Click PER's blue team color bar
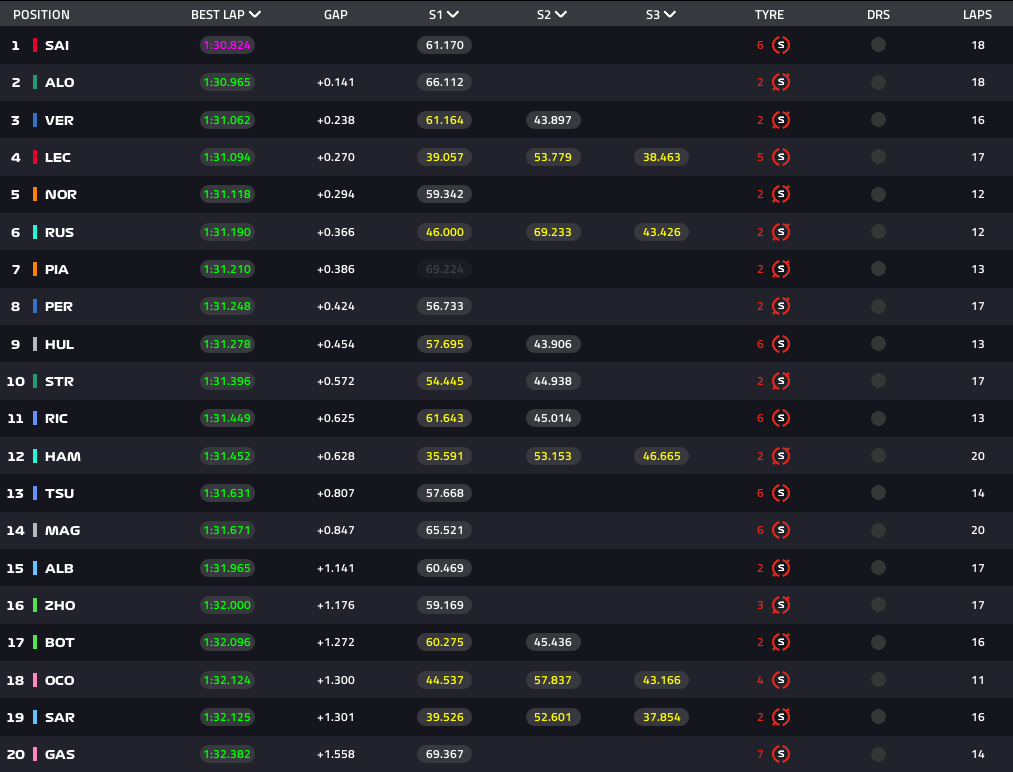 [37, 306]
